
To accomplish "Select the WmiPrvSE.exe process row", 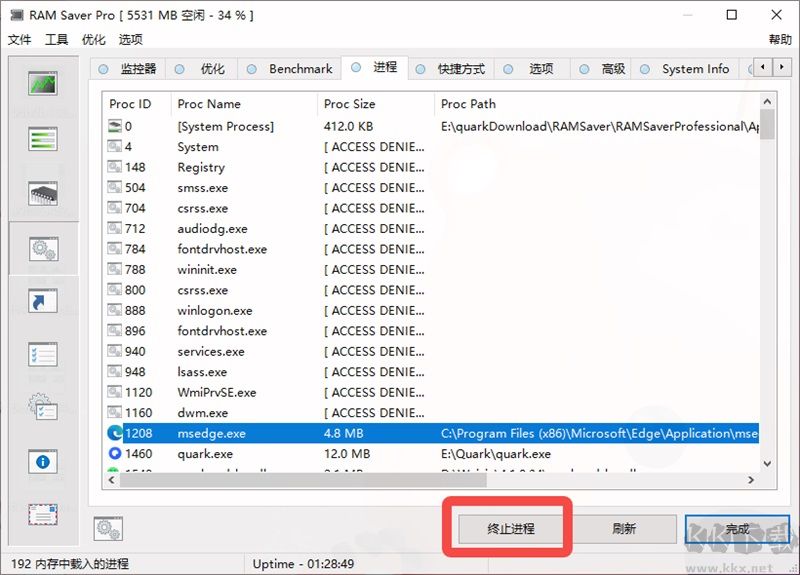I will click(x=431, y=392).
